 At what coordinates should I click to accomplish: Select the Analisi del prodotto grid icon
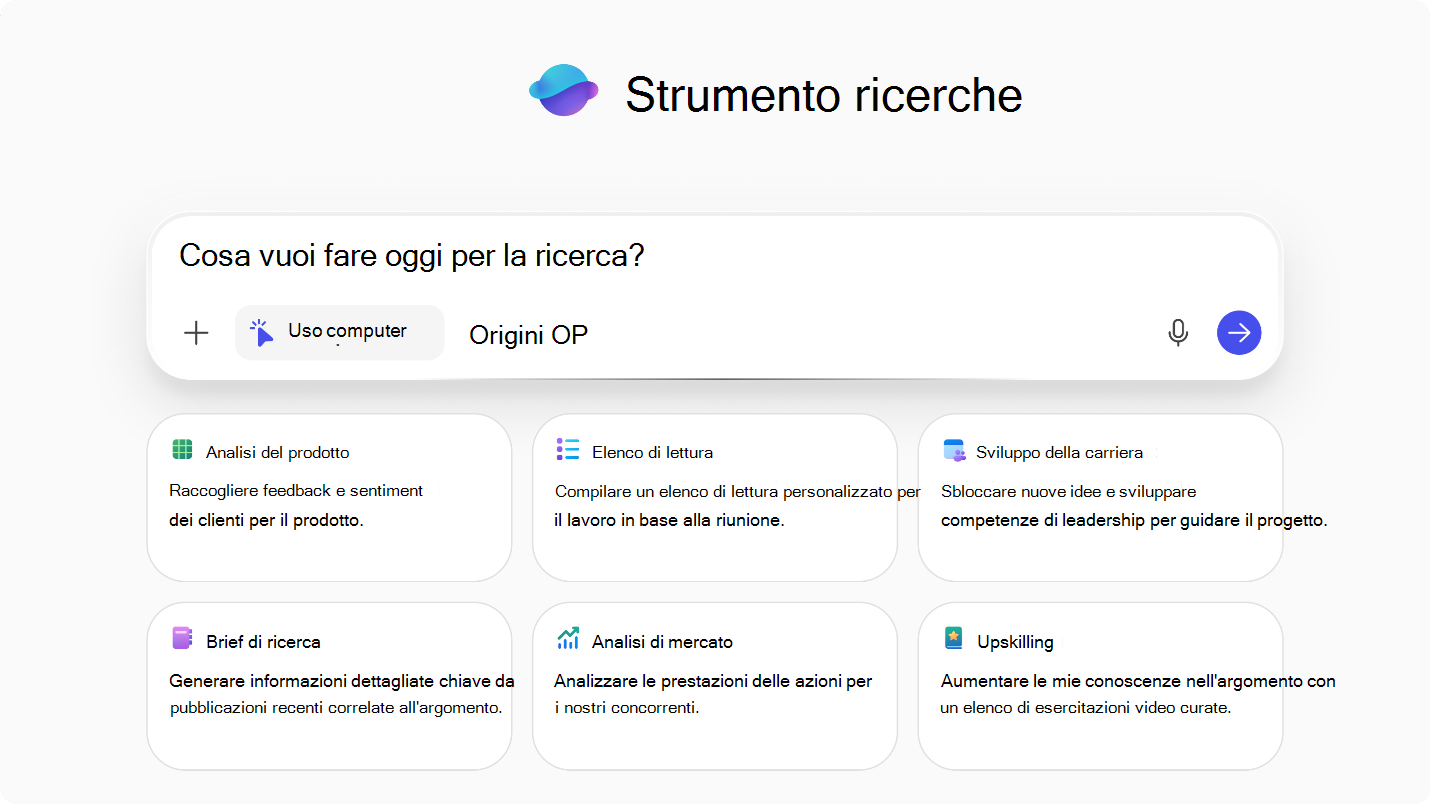pos(181,451)
